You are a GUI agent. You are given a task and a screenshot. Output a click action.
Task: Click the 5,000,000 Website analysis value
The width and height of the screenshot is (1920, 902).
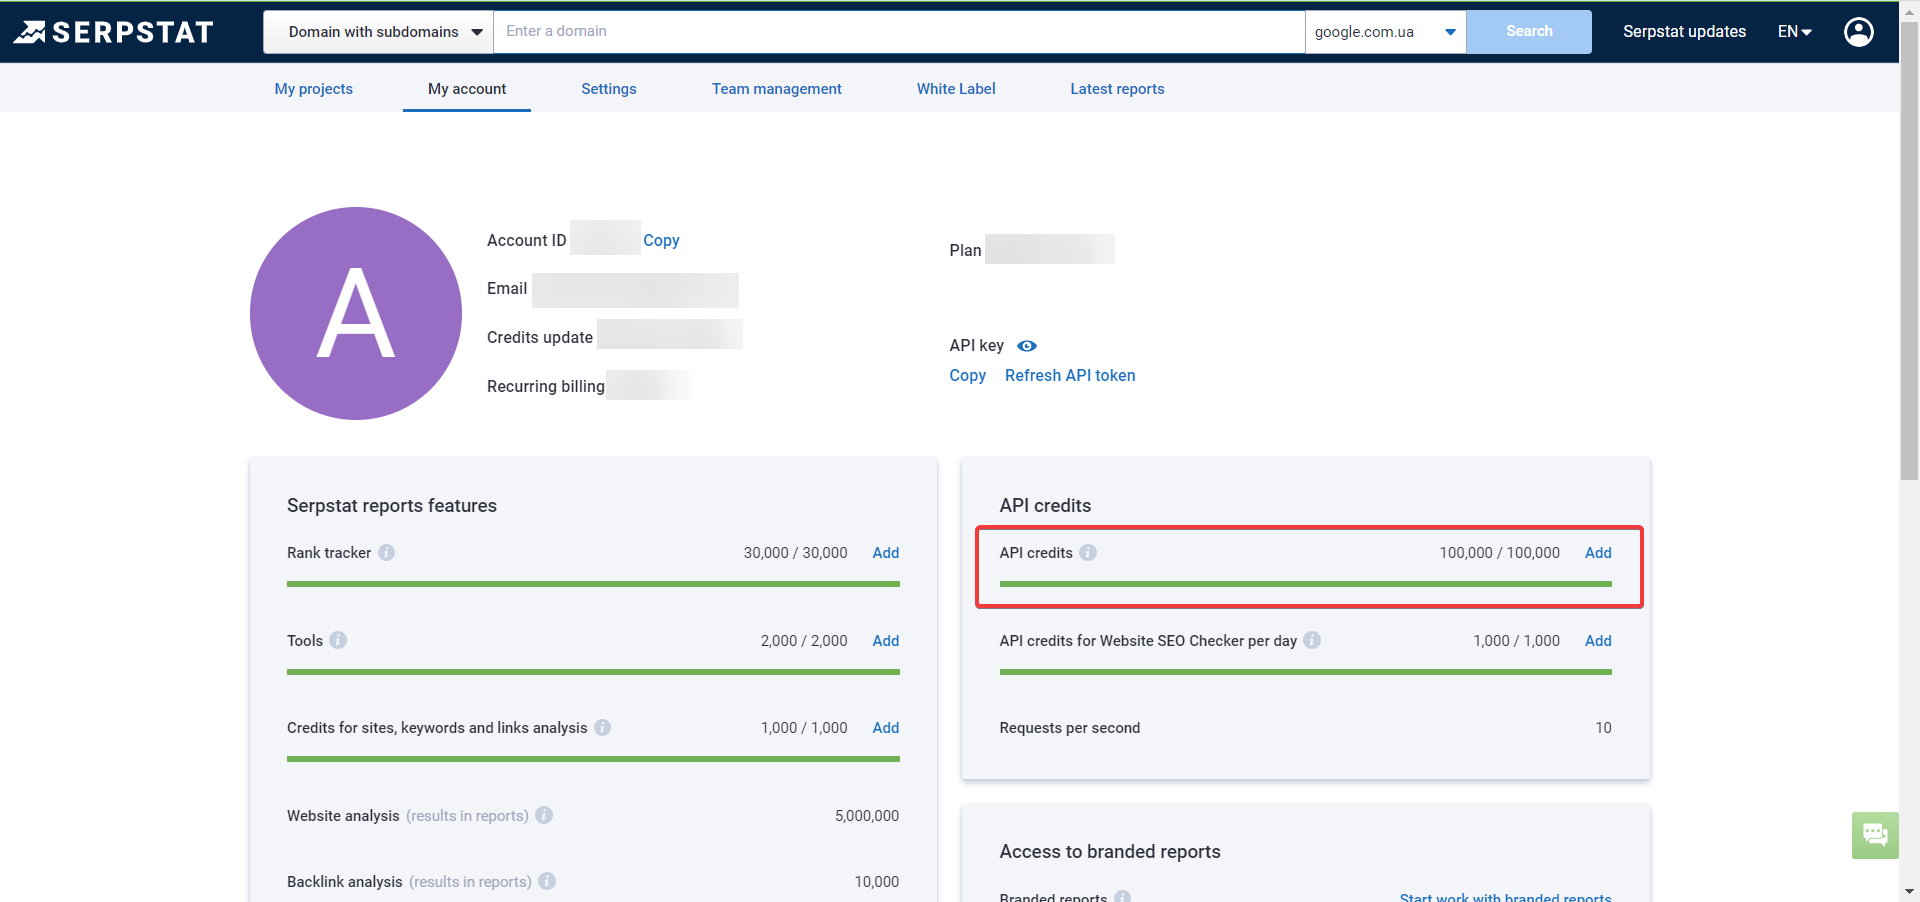(866, 816)
